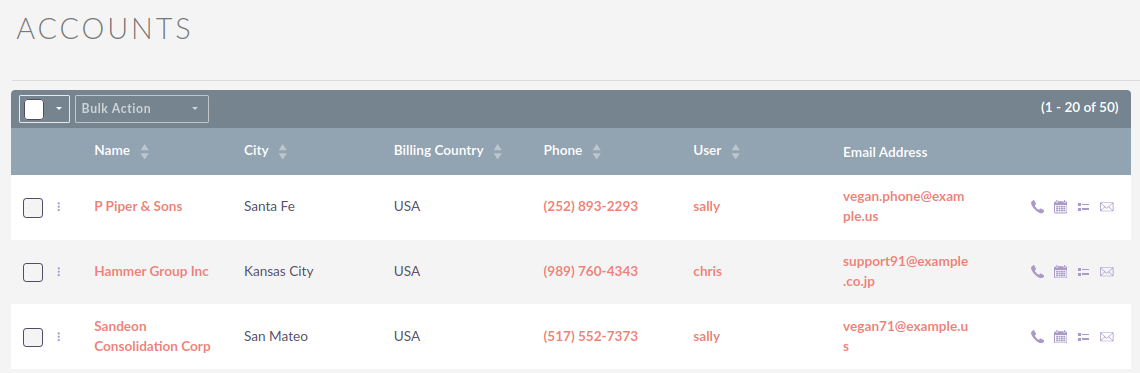Open the Bulk Action dropdown
1140x373 pixels.
tap(142, 108)
